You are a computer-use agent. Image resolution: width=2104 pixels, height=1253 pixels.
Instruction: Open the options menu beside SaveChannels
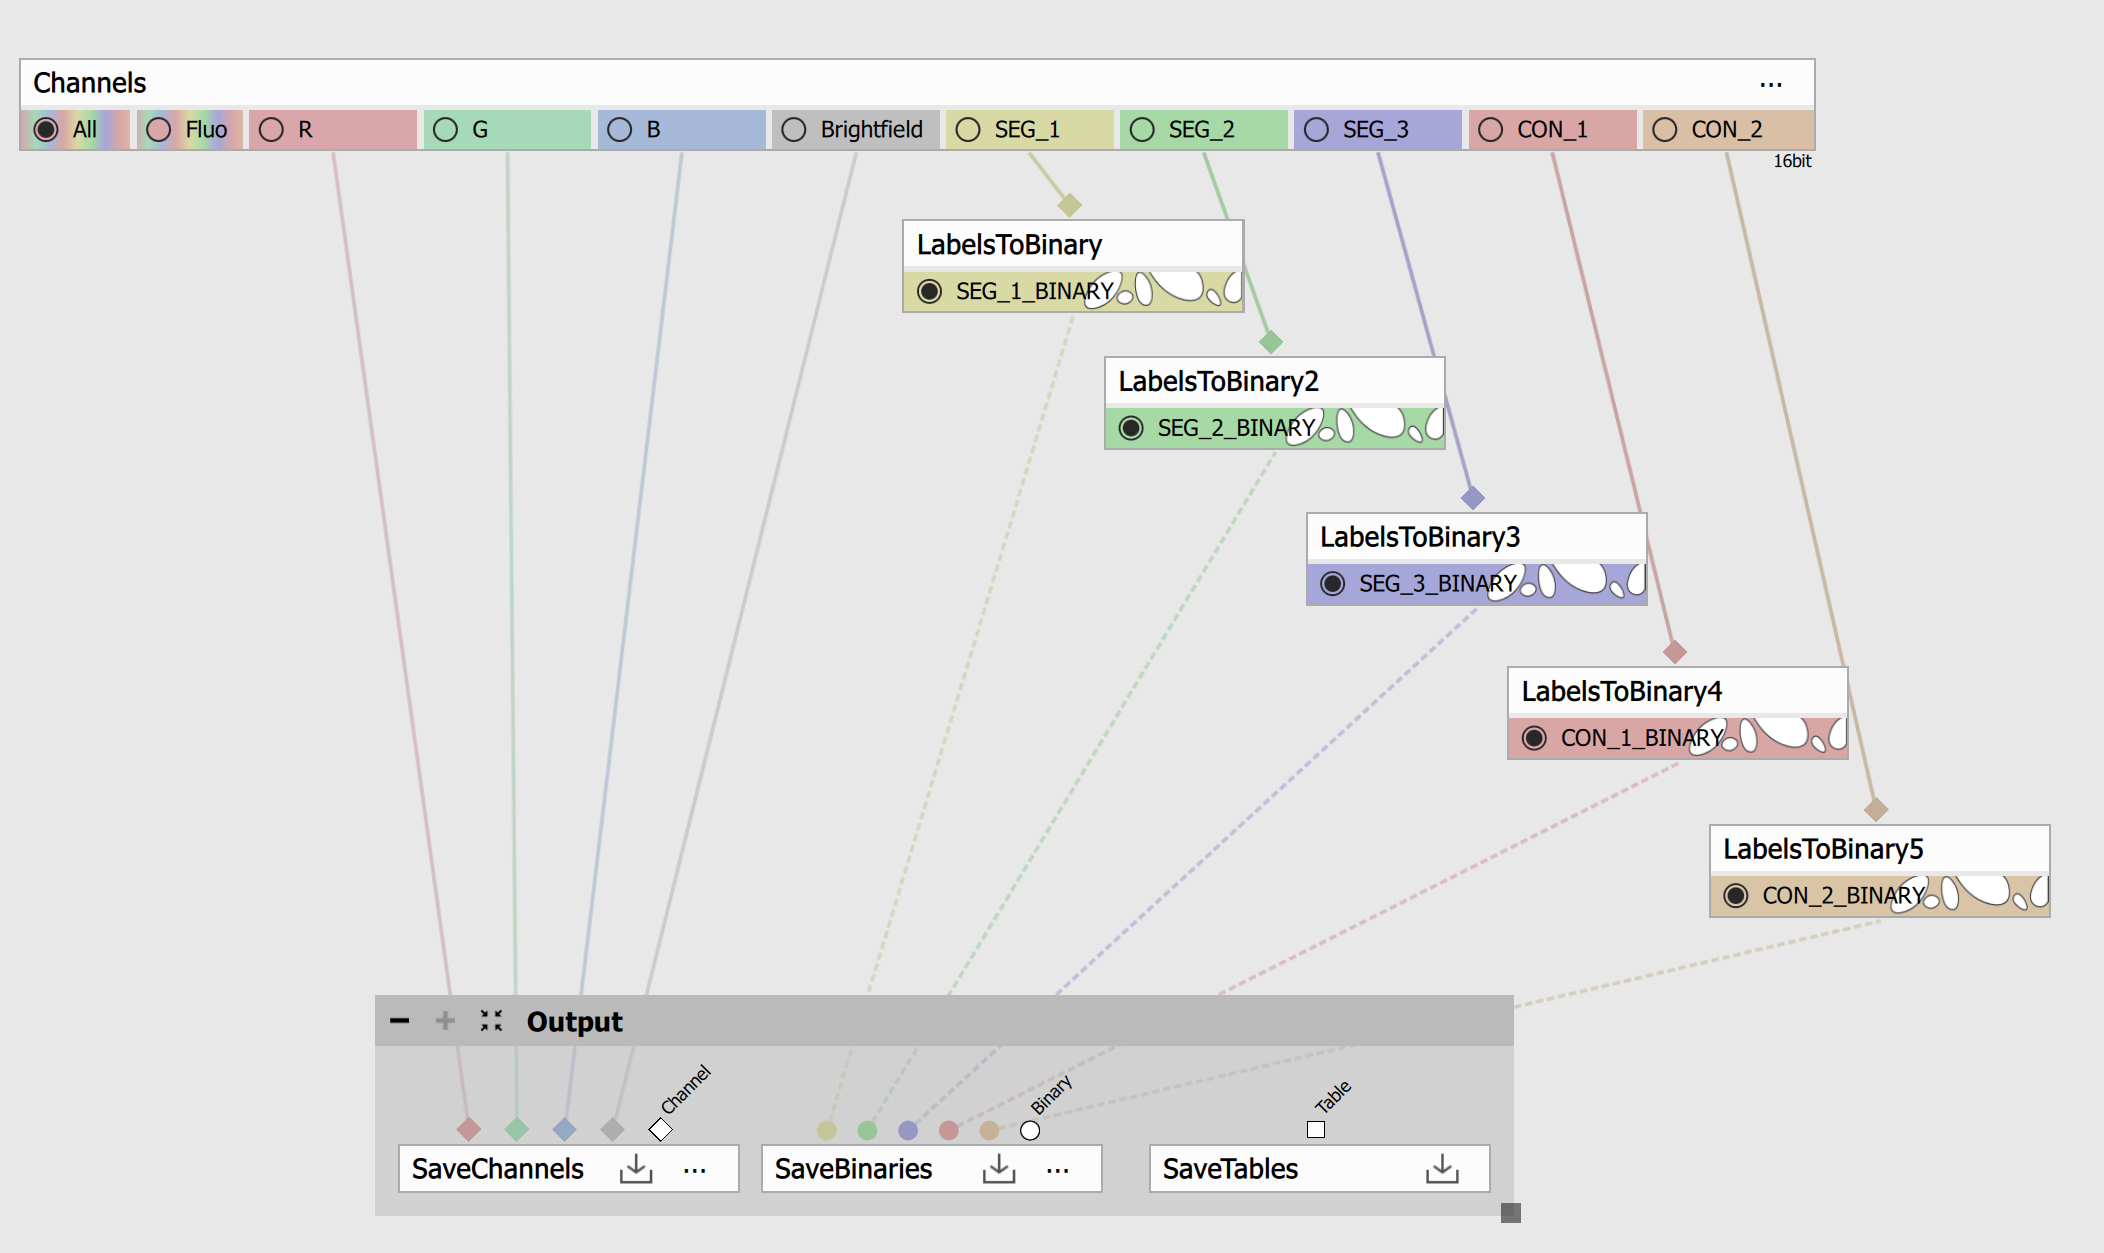pos(696,1168)
